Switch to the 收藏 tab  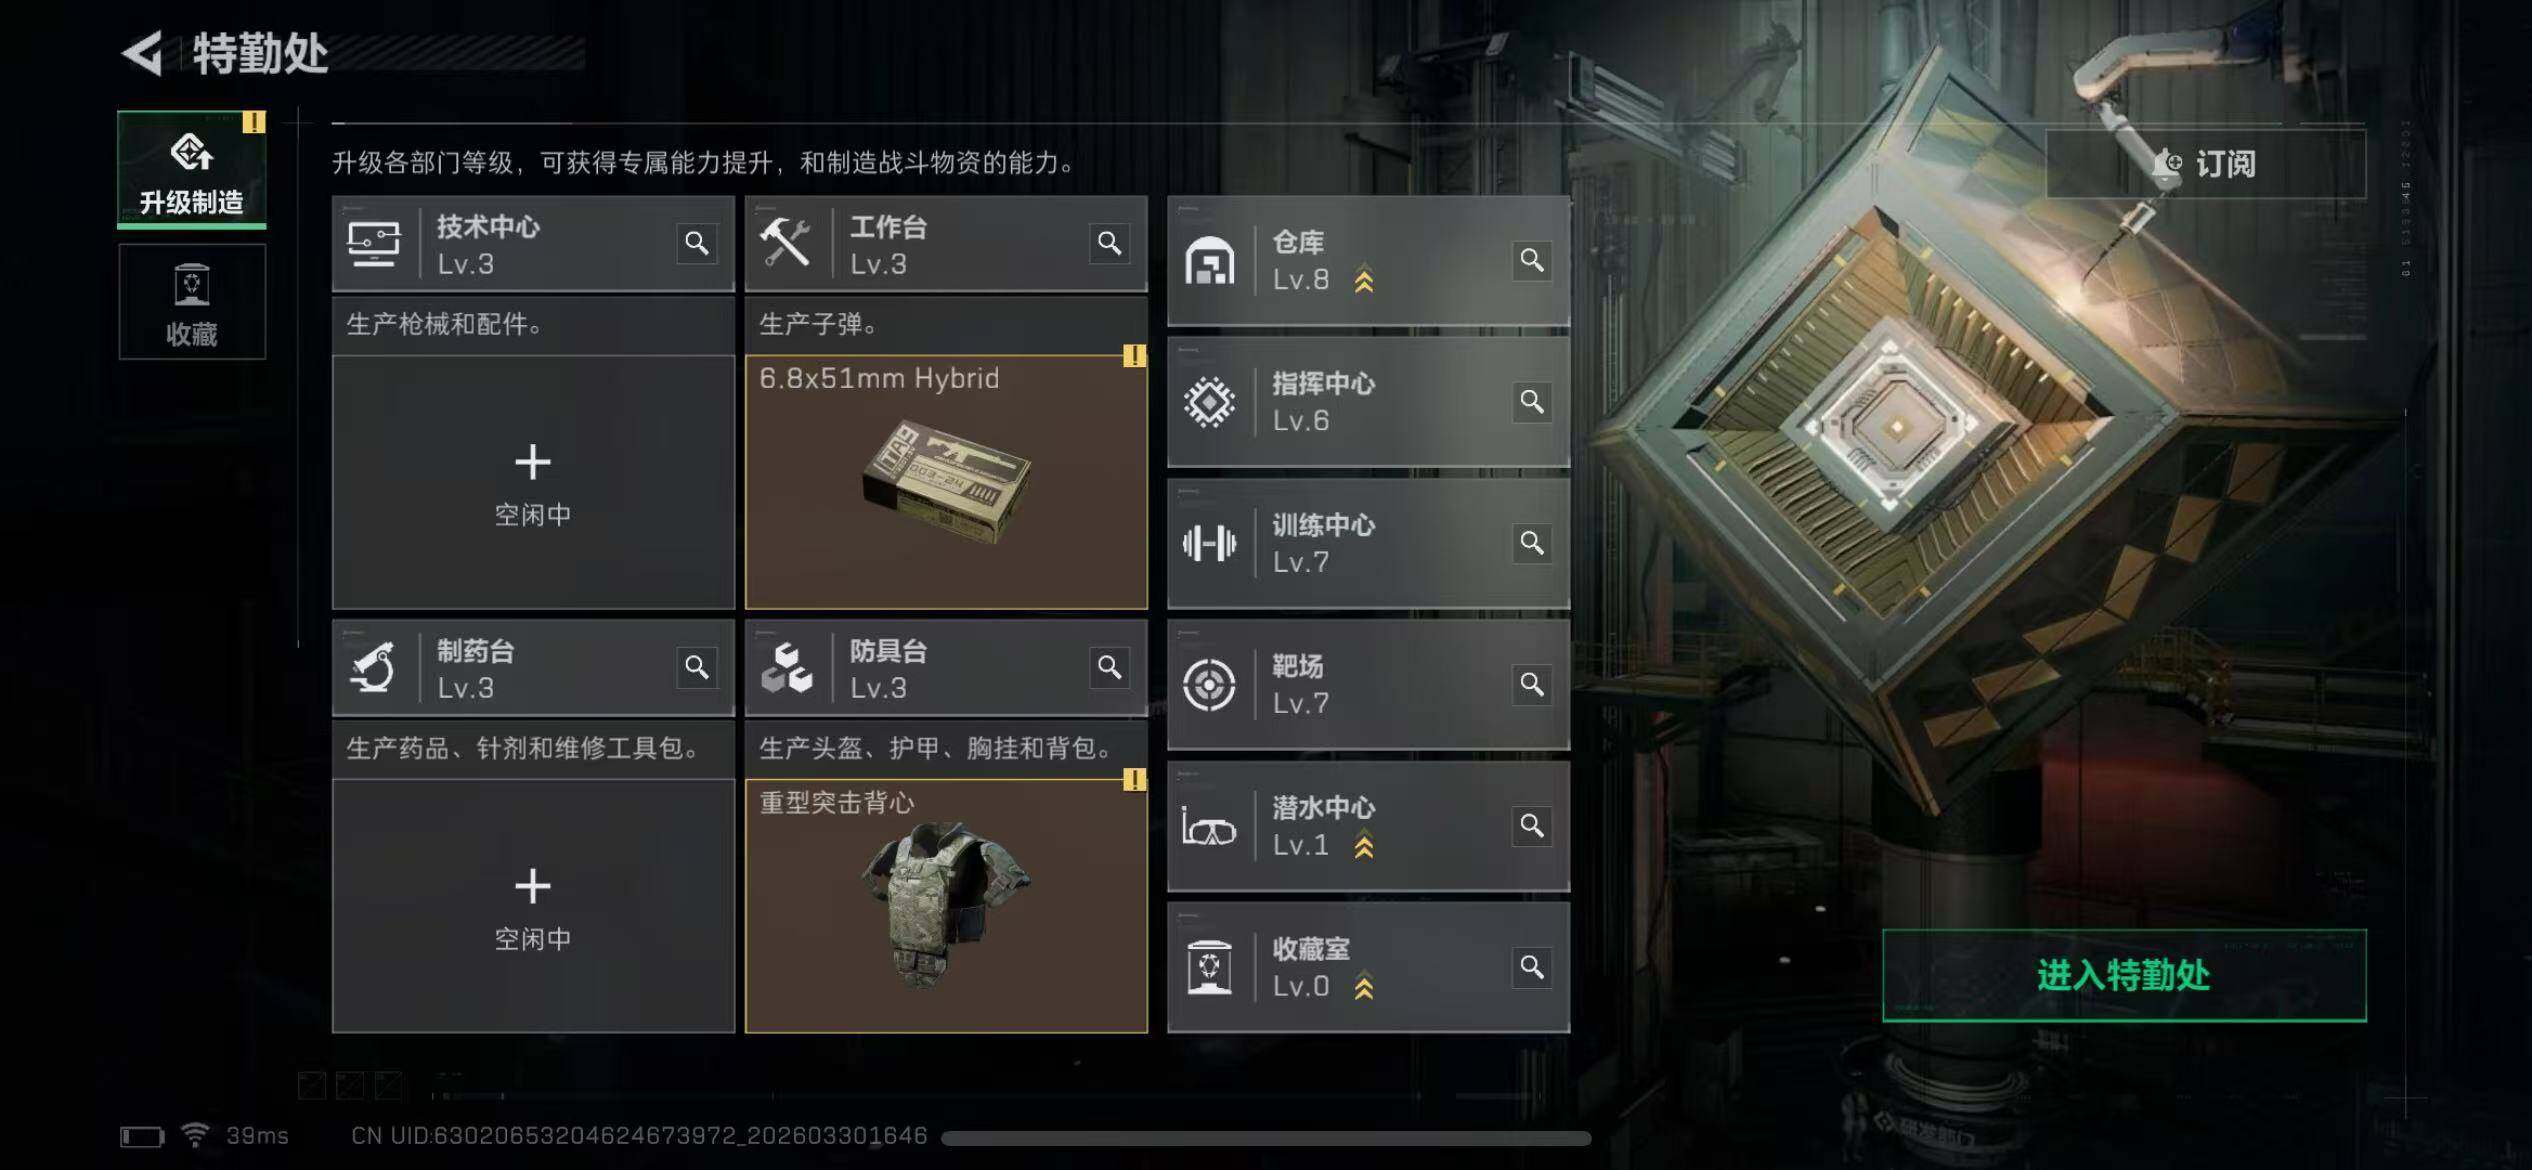(x=192, y=302)
